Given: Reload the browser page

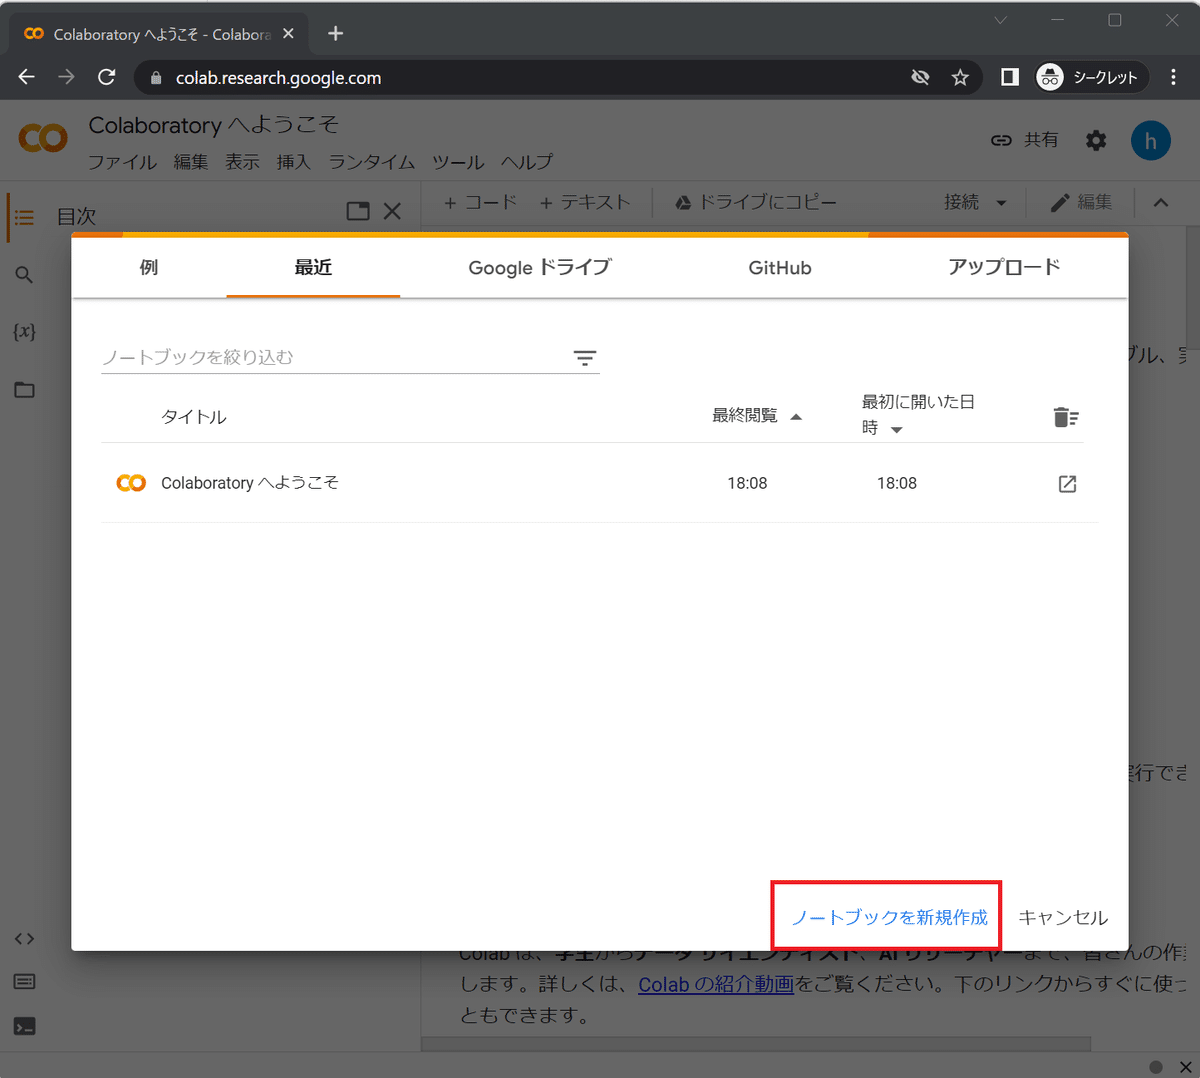Looking at the screenshot, I should click(107, 77).
